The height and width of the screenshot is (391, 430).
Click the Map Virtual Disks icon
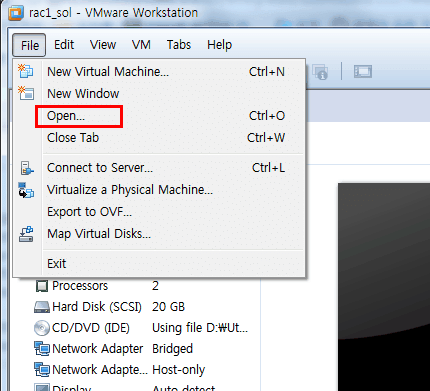coord(26,234)
